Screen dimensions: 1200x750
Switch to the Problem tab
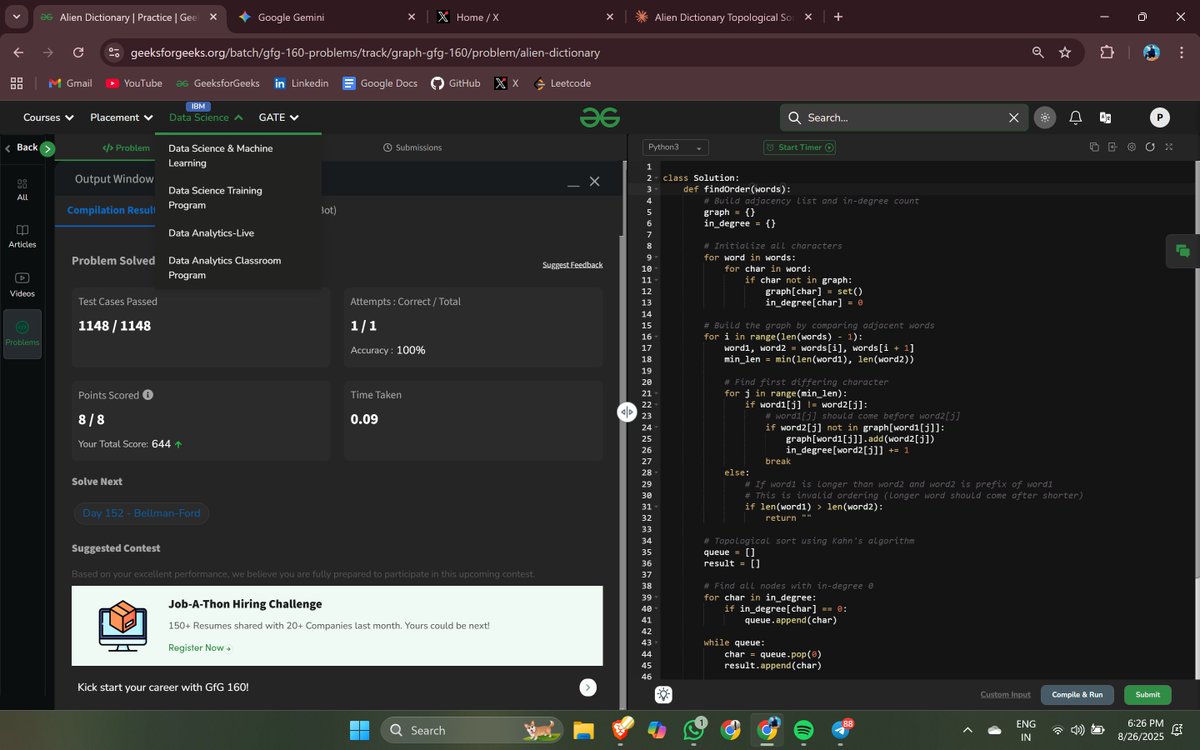(x=126, y=148)
